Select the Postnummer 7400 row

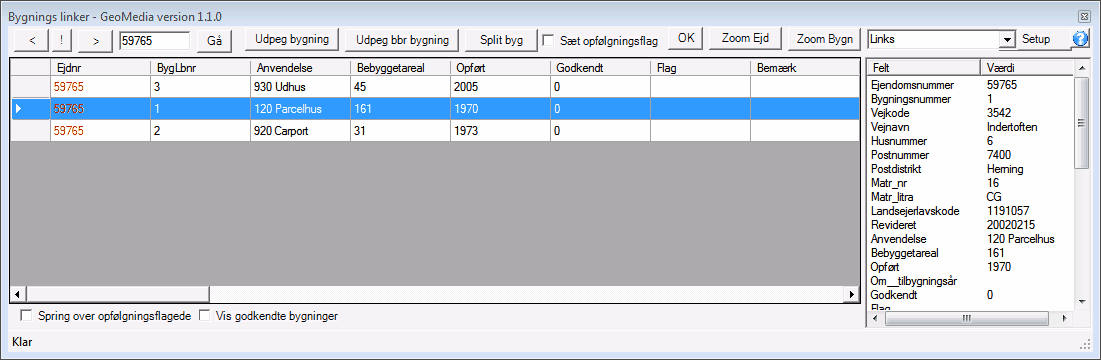pos(971,155)
